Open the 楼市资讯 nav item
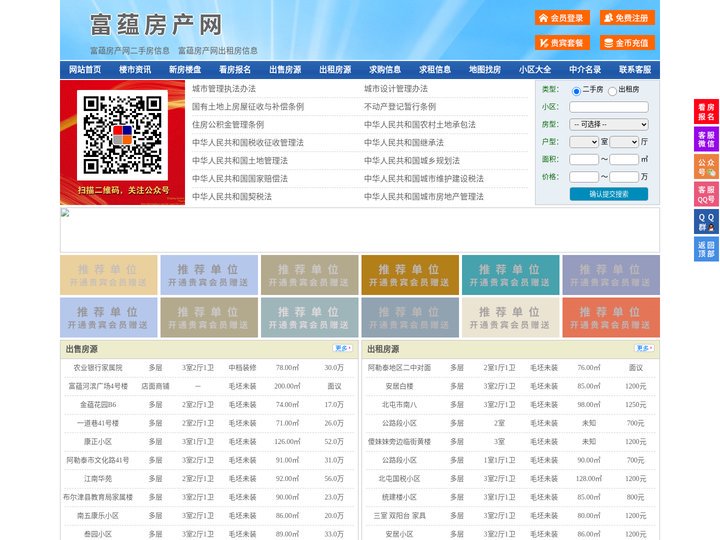The height and width of the screenshot is (540, 720). 135,70
